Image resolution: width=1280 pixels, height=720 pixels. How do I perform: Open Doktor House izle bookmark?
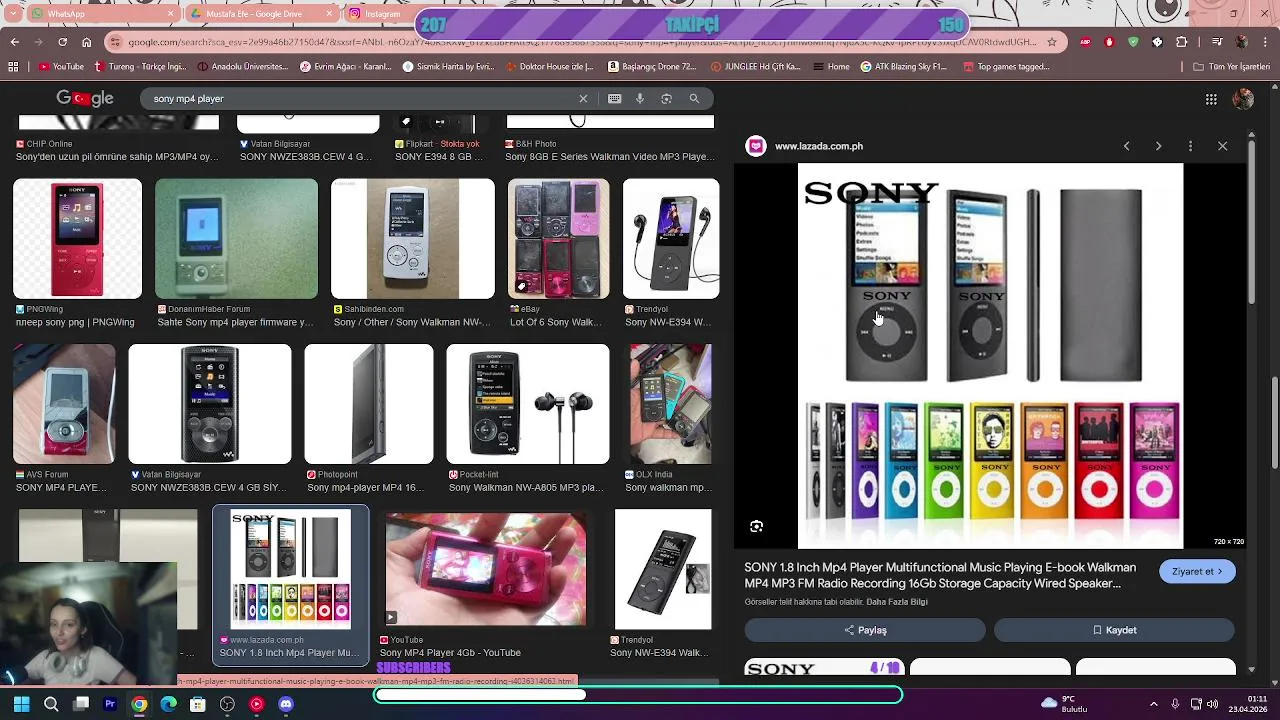548,67
